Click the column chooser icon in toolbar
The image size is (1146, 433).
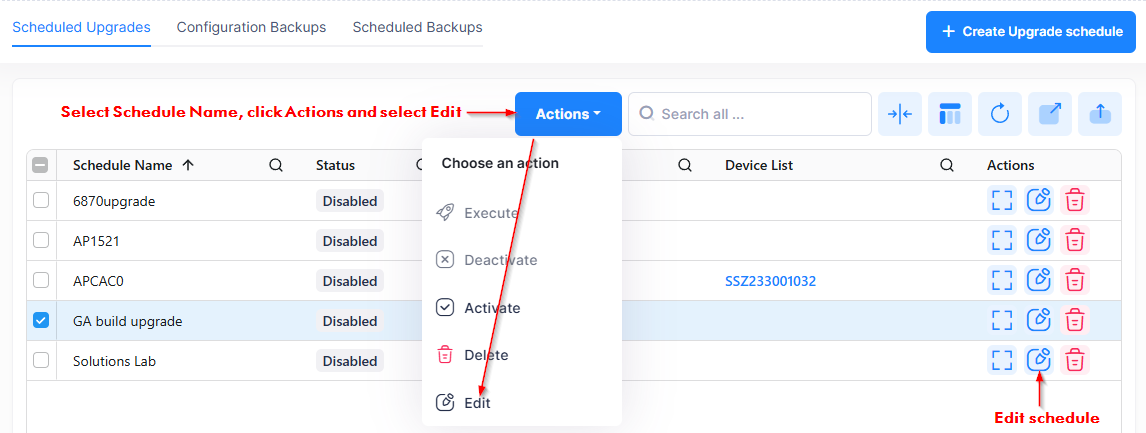click(x=950, y=114)
